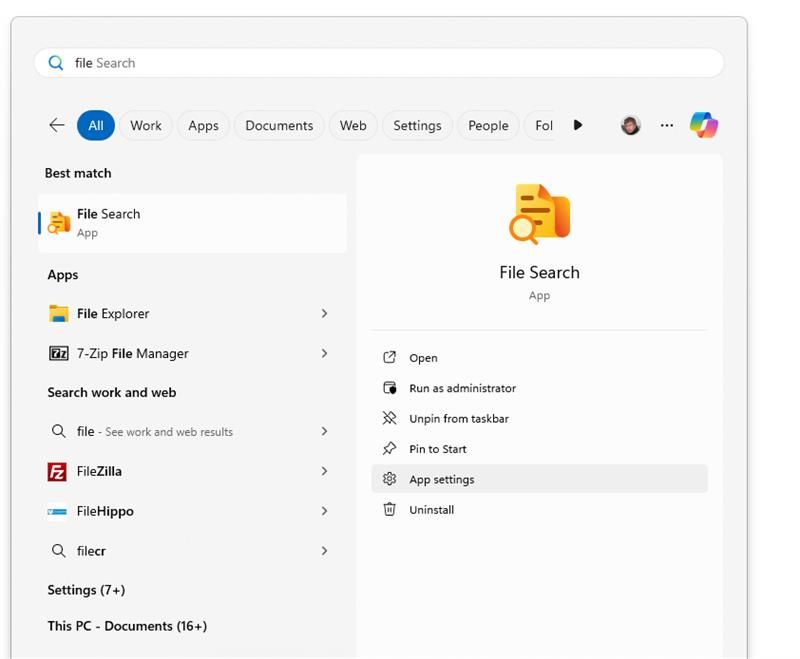Choose Run as administrator
This screenshot has height=659, width=800.
tap(540, 388)
